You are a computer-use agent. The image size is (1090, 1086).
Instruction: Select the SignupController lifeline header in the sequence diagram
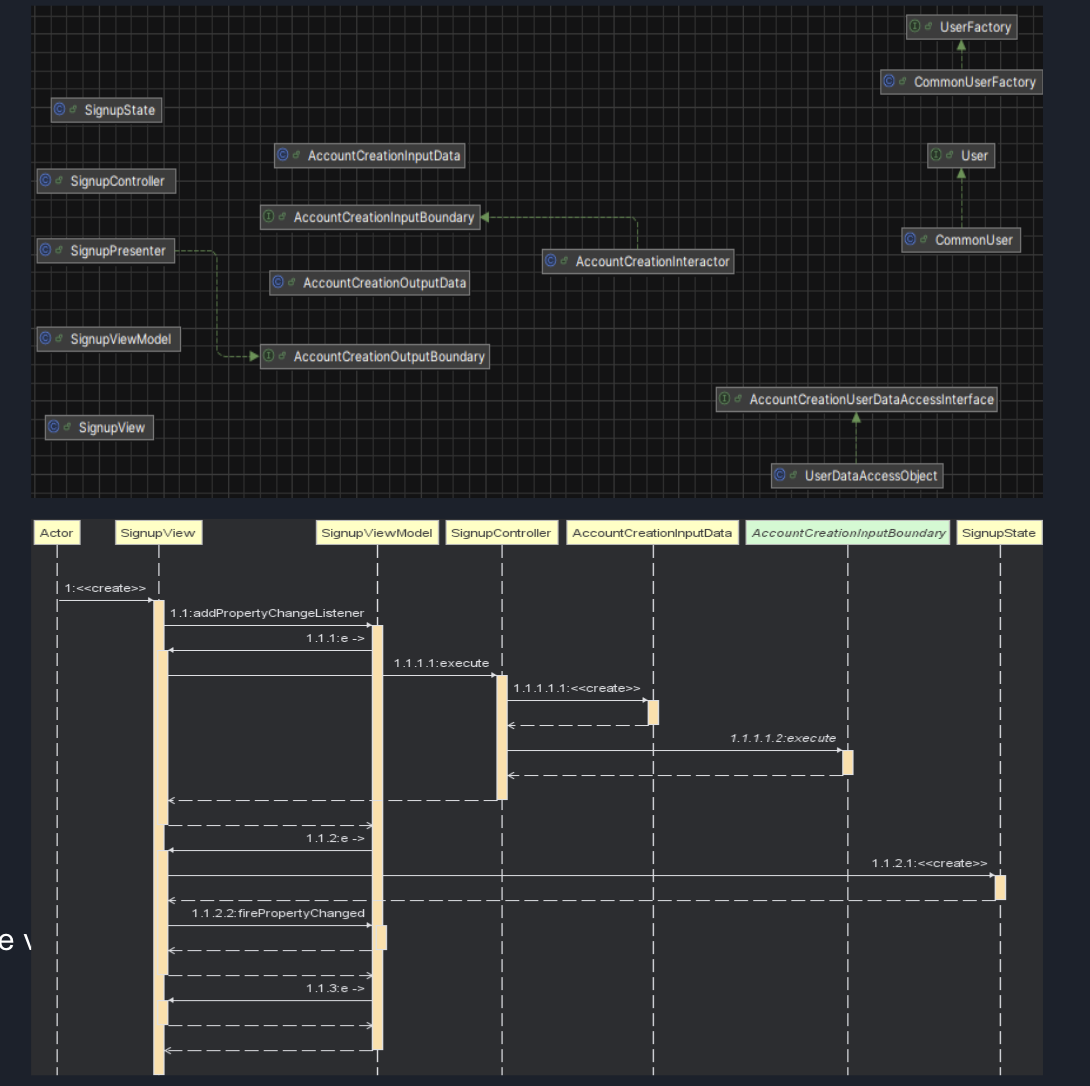501,533
